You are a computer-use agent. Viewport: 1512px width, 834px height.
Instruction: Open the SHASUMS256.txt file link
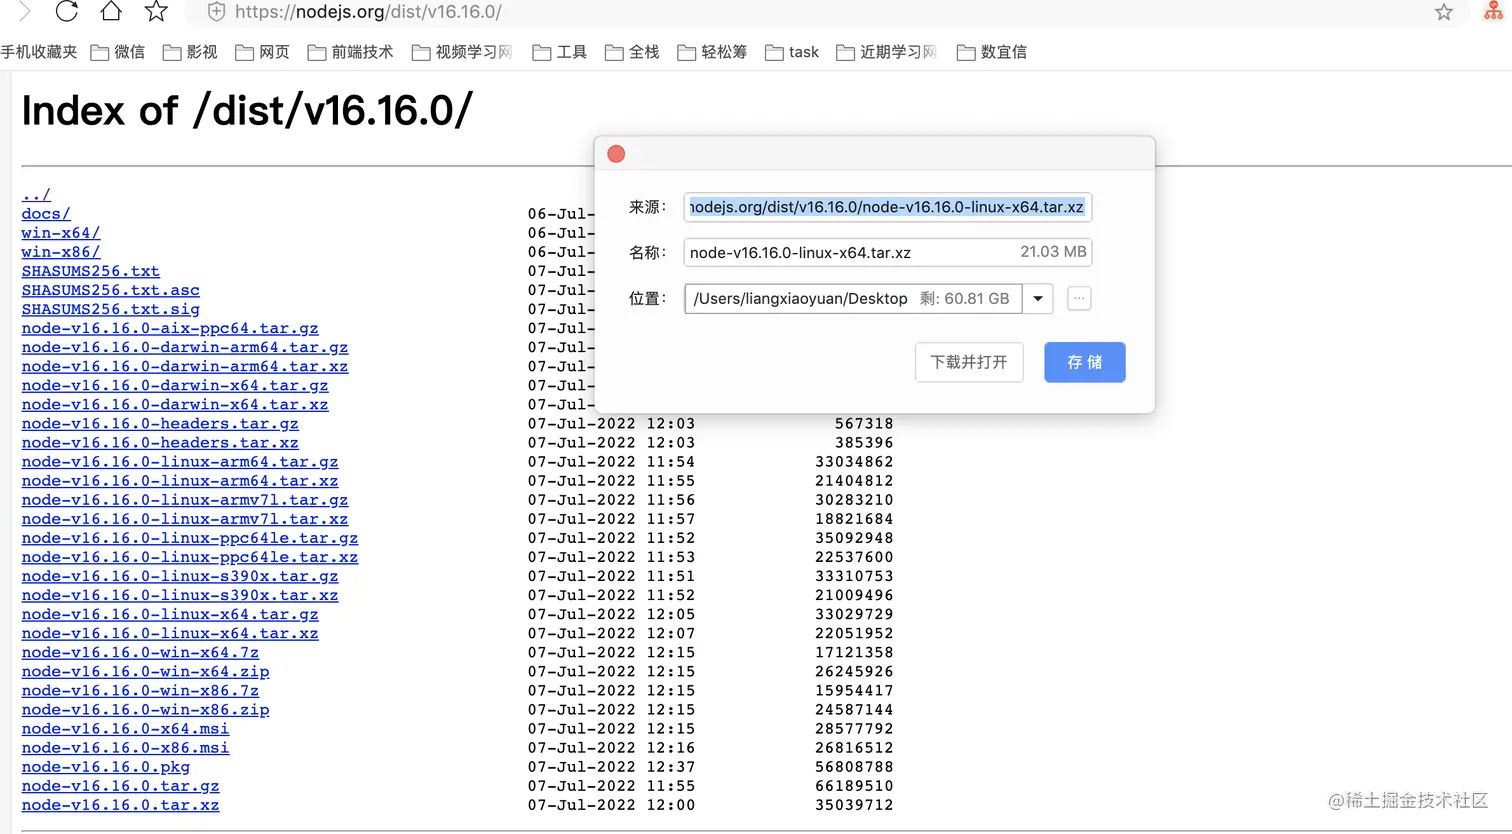91,270
